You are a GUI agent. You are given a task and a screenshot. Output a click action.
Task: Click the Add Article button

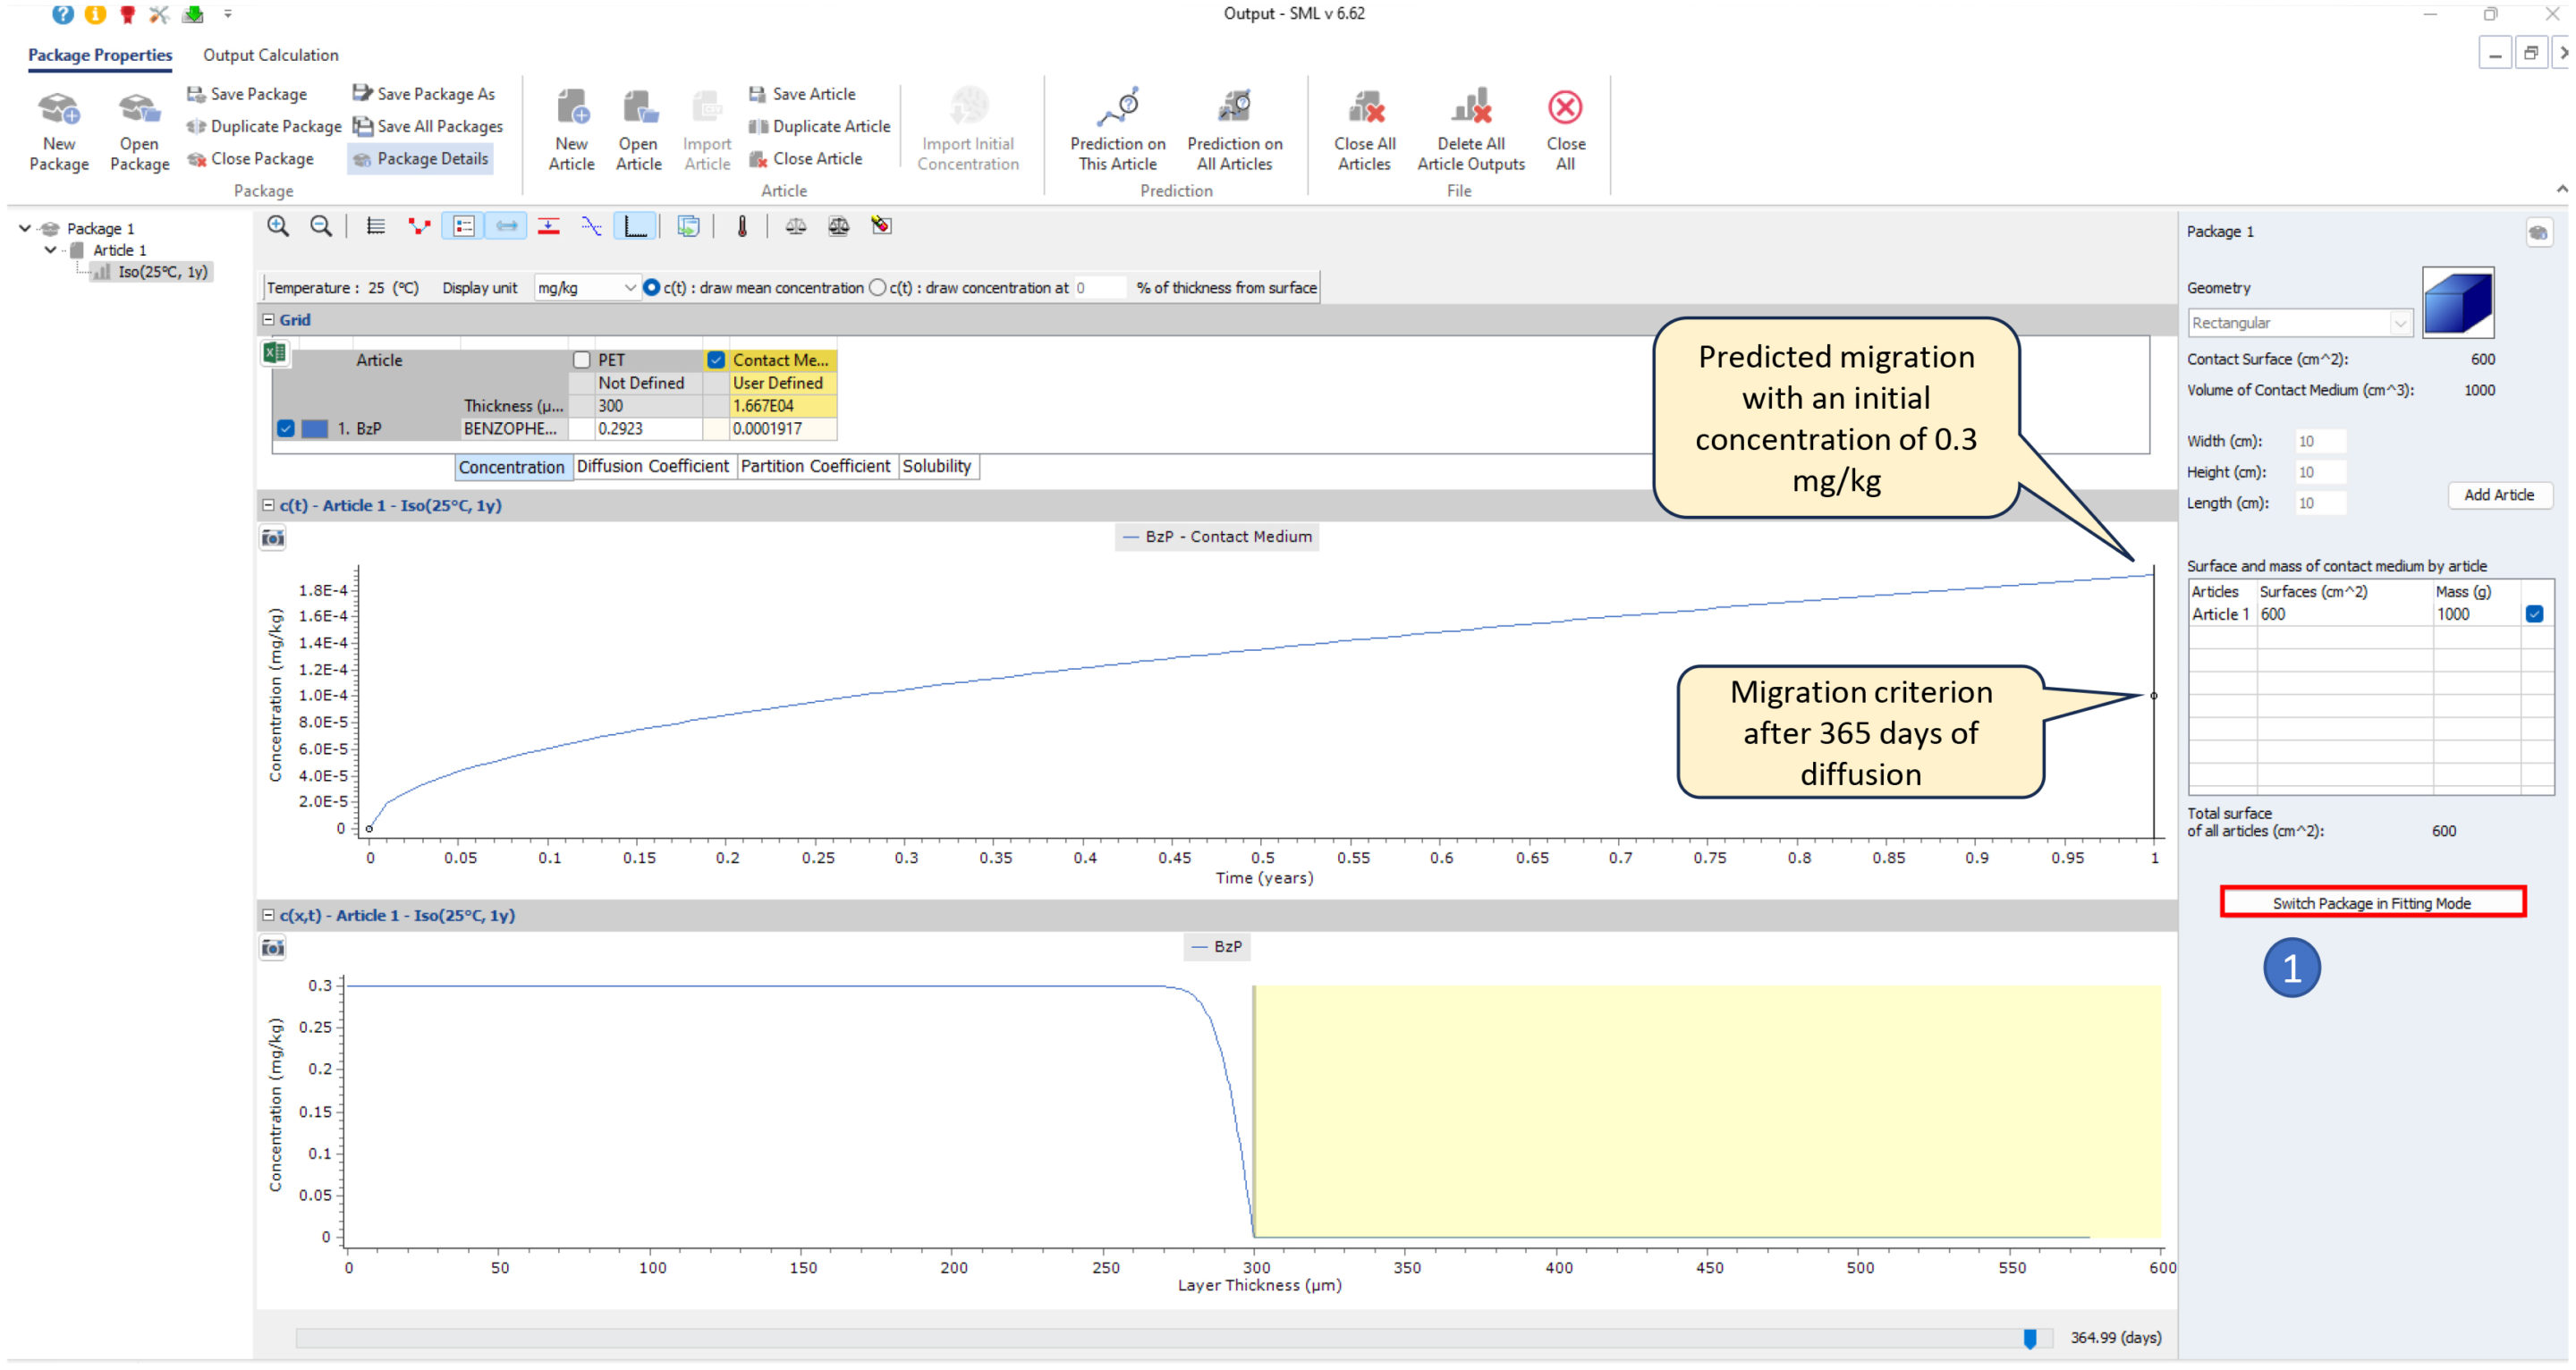(x=2498, y=495)
